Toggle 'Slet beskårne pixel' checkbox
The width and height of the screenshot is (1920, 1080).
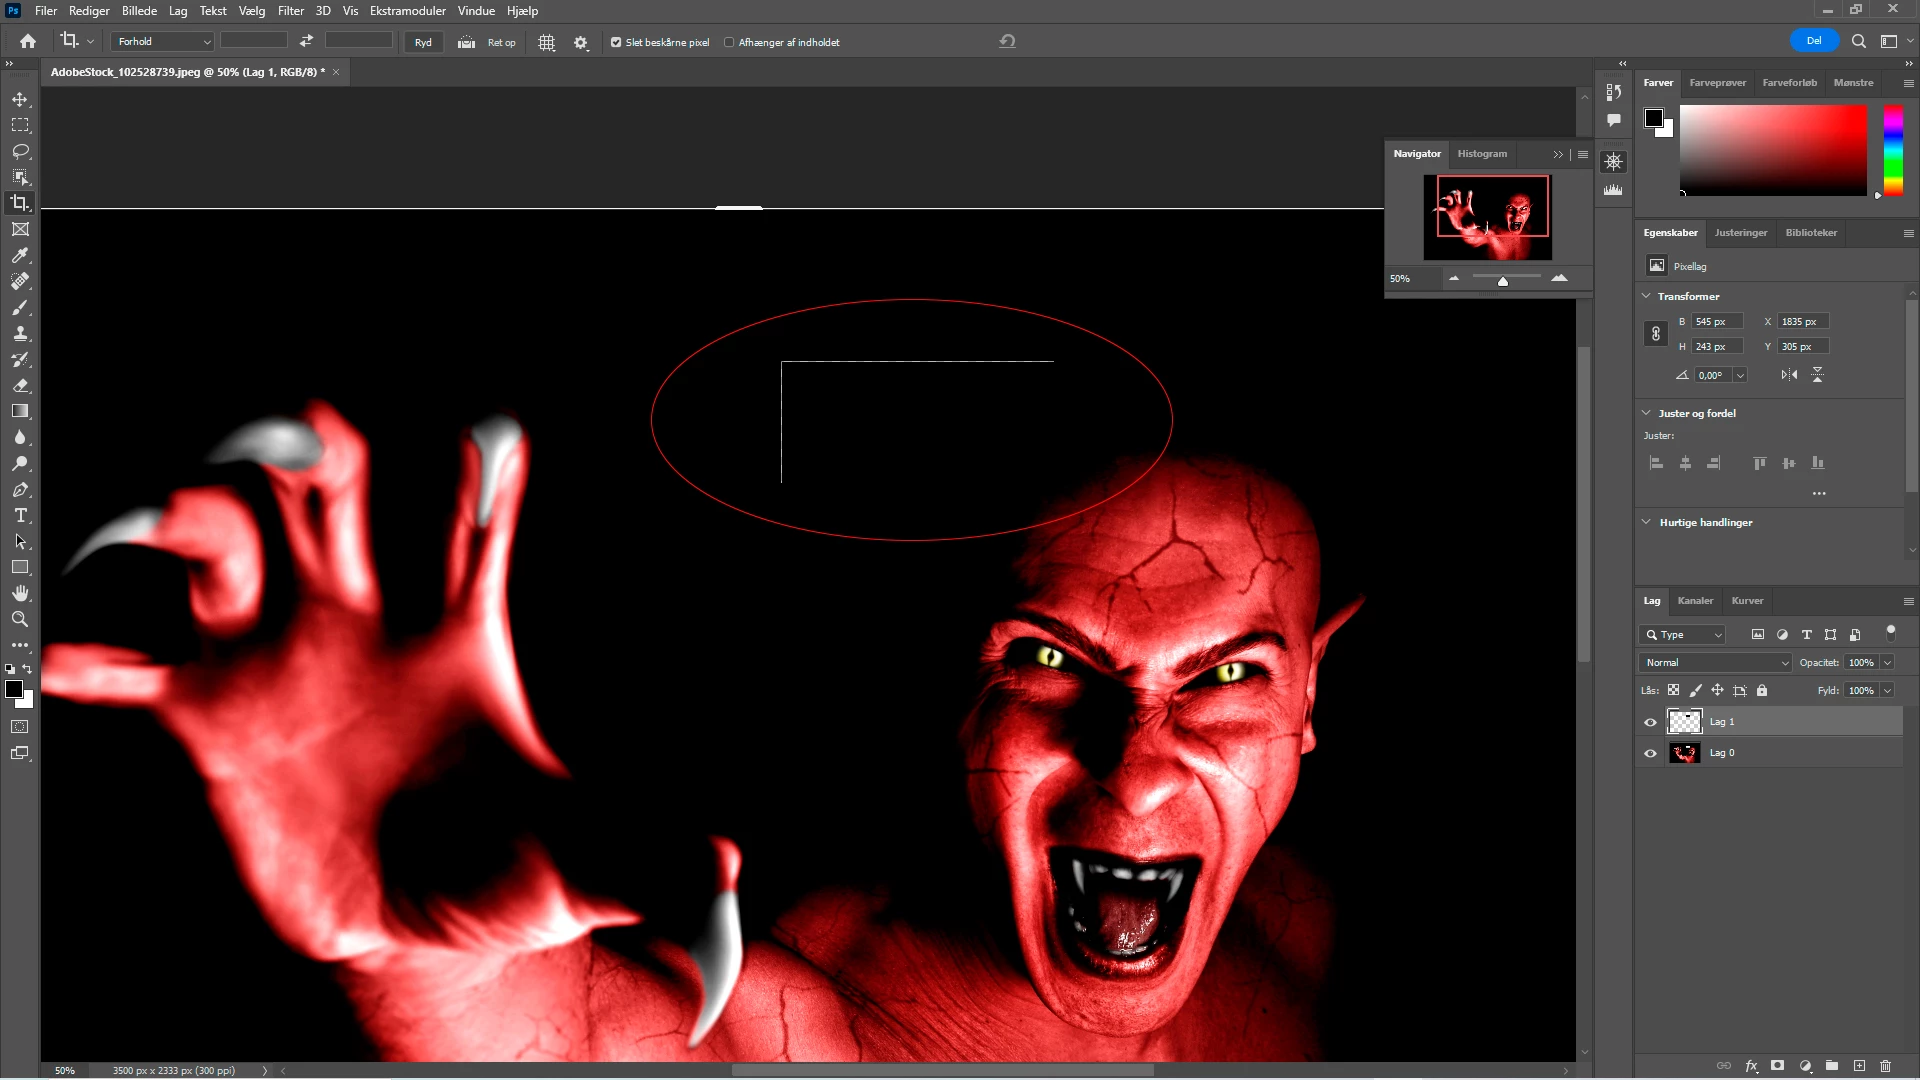click(x=616, y=42)
